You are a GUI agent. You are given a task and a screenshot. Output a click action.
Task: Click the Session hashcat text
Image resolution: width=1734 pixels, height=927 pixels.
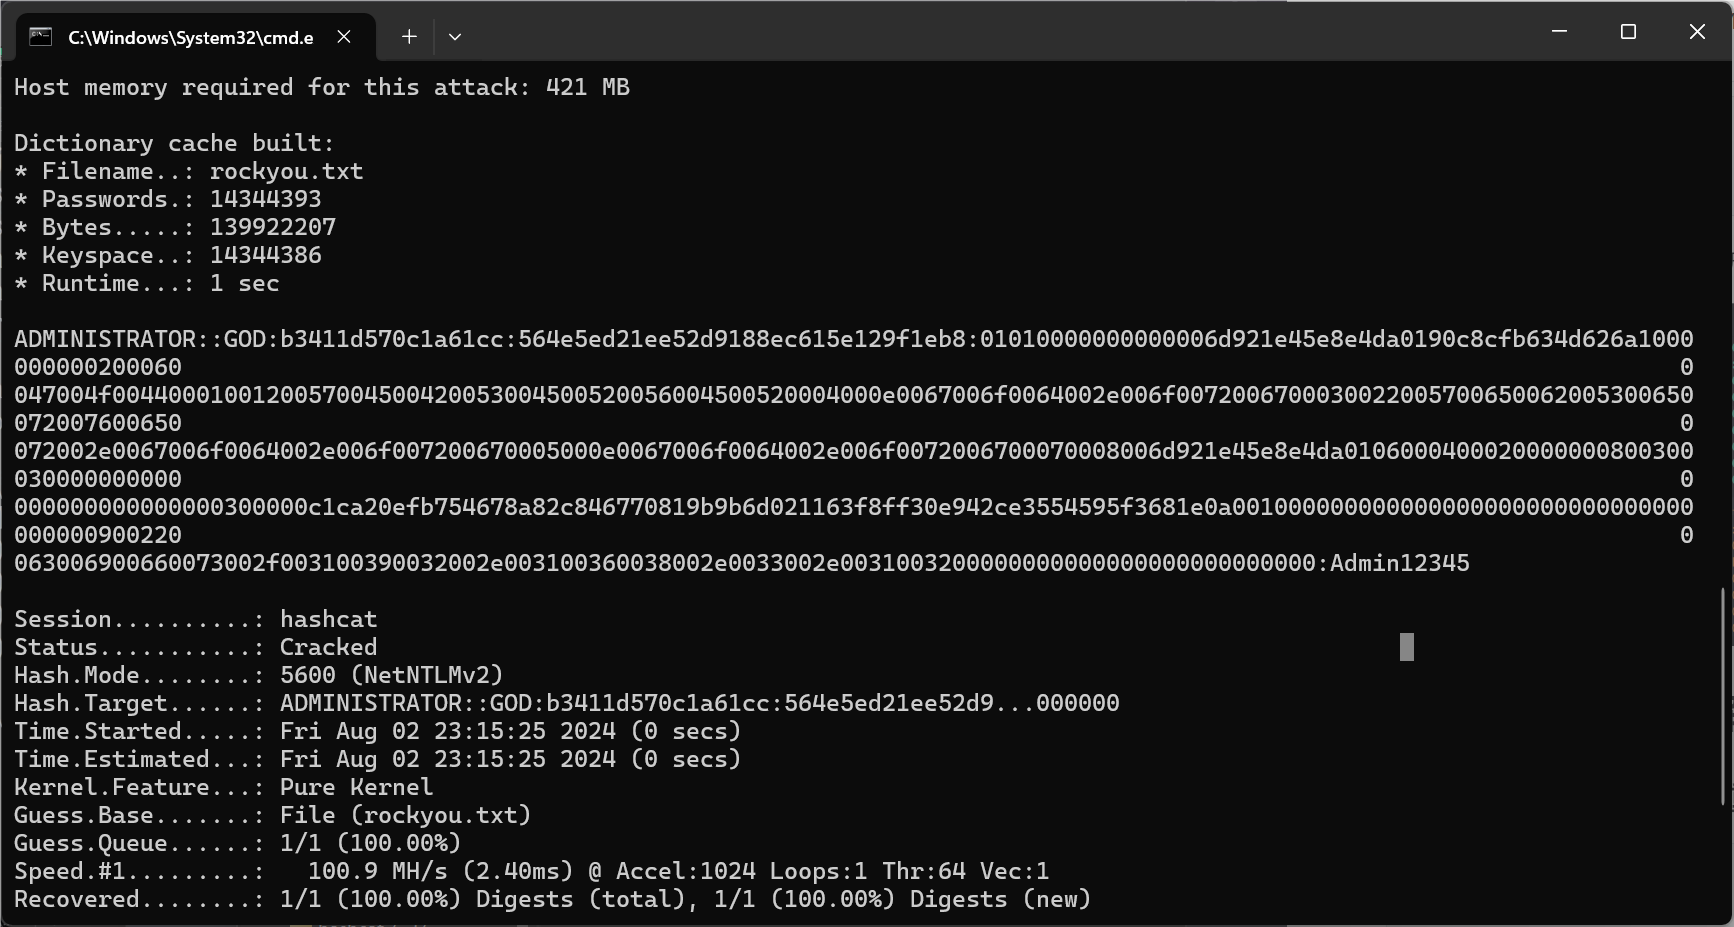click(328, 619)
